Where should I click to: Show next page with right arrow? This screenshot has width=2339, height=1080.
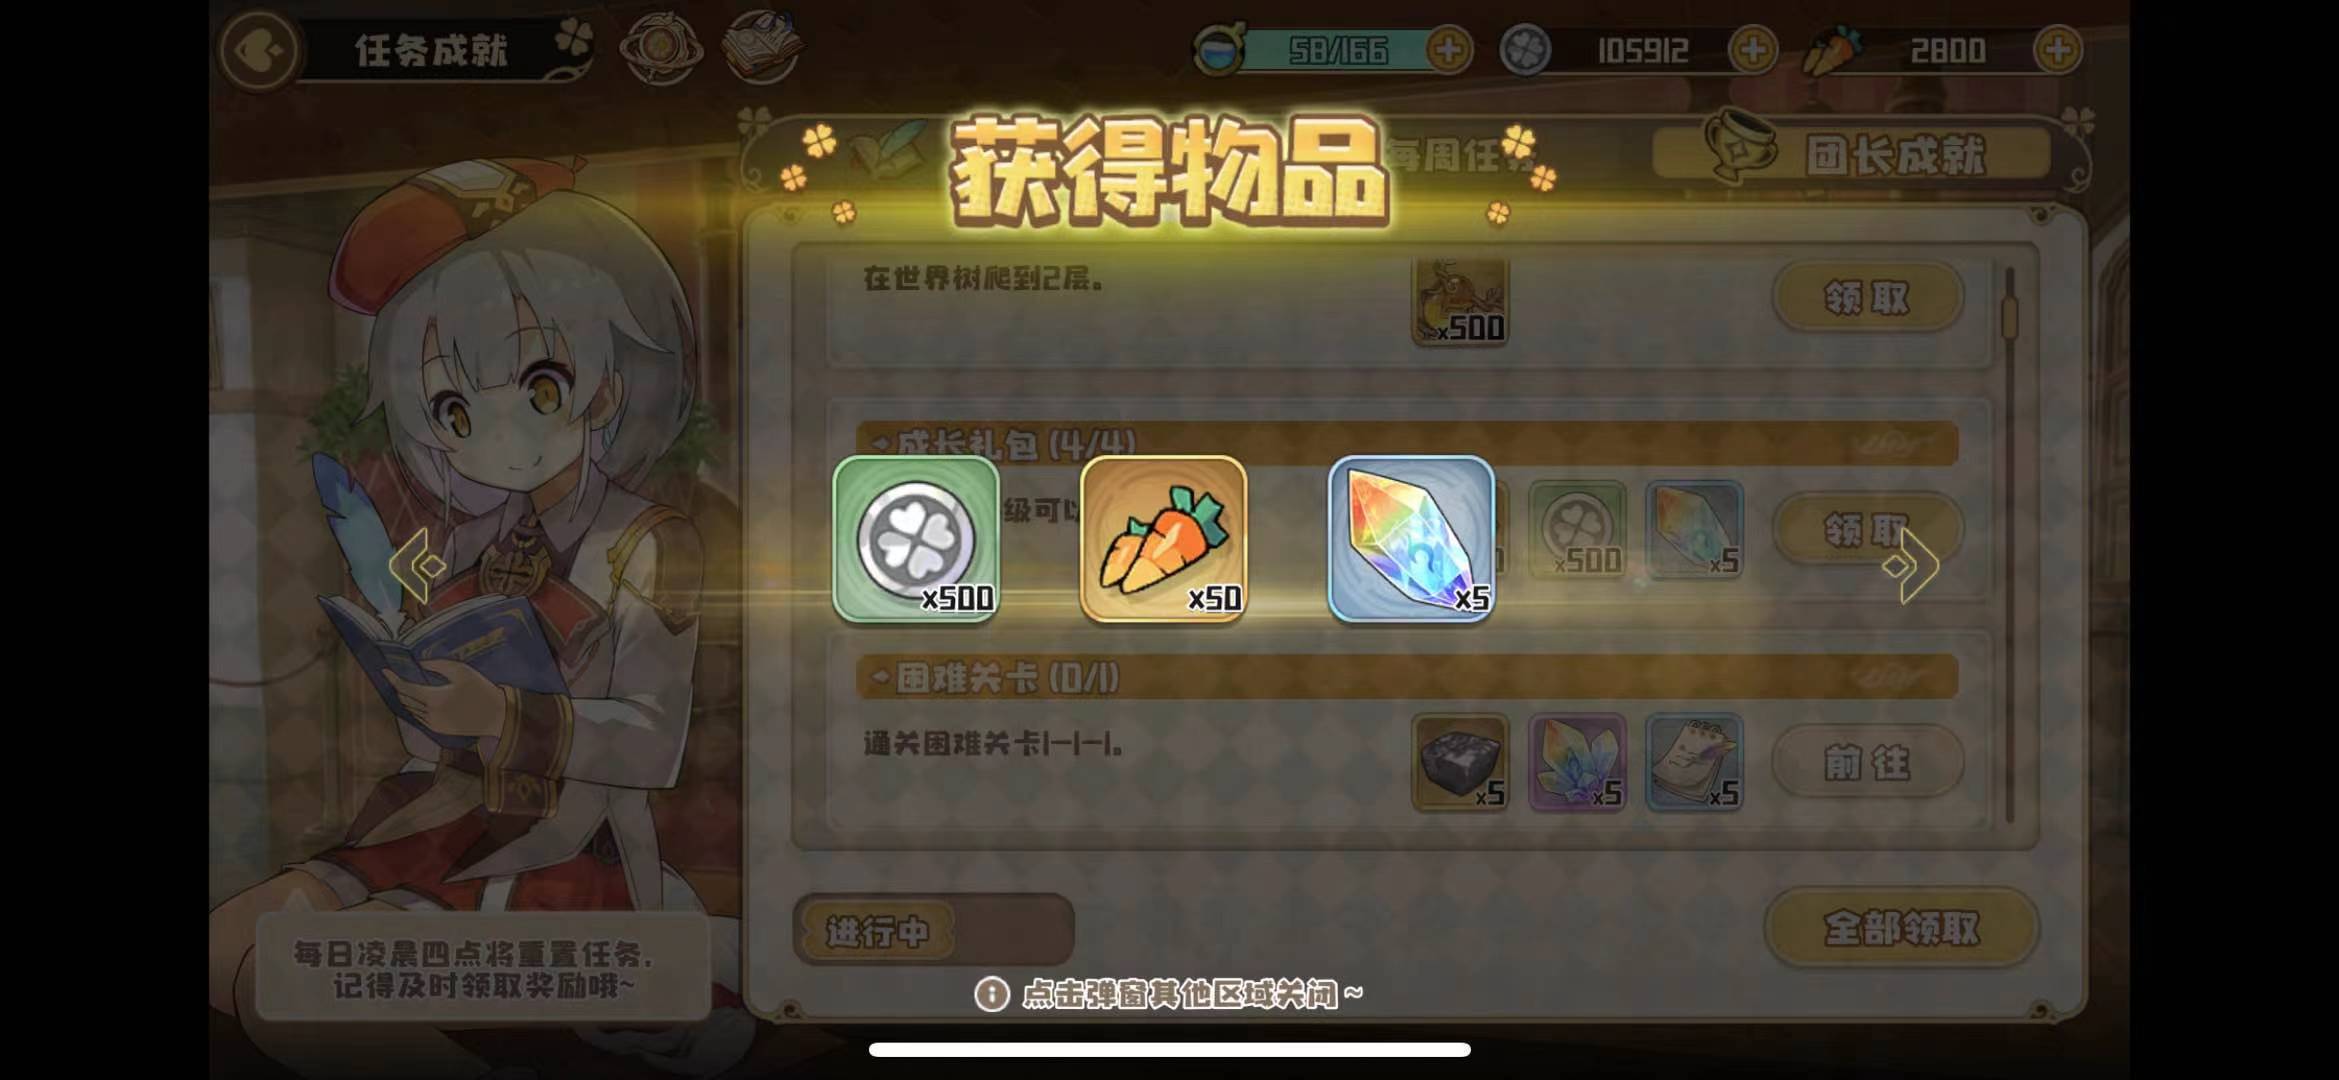click(1911, 566)
